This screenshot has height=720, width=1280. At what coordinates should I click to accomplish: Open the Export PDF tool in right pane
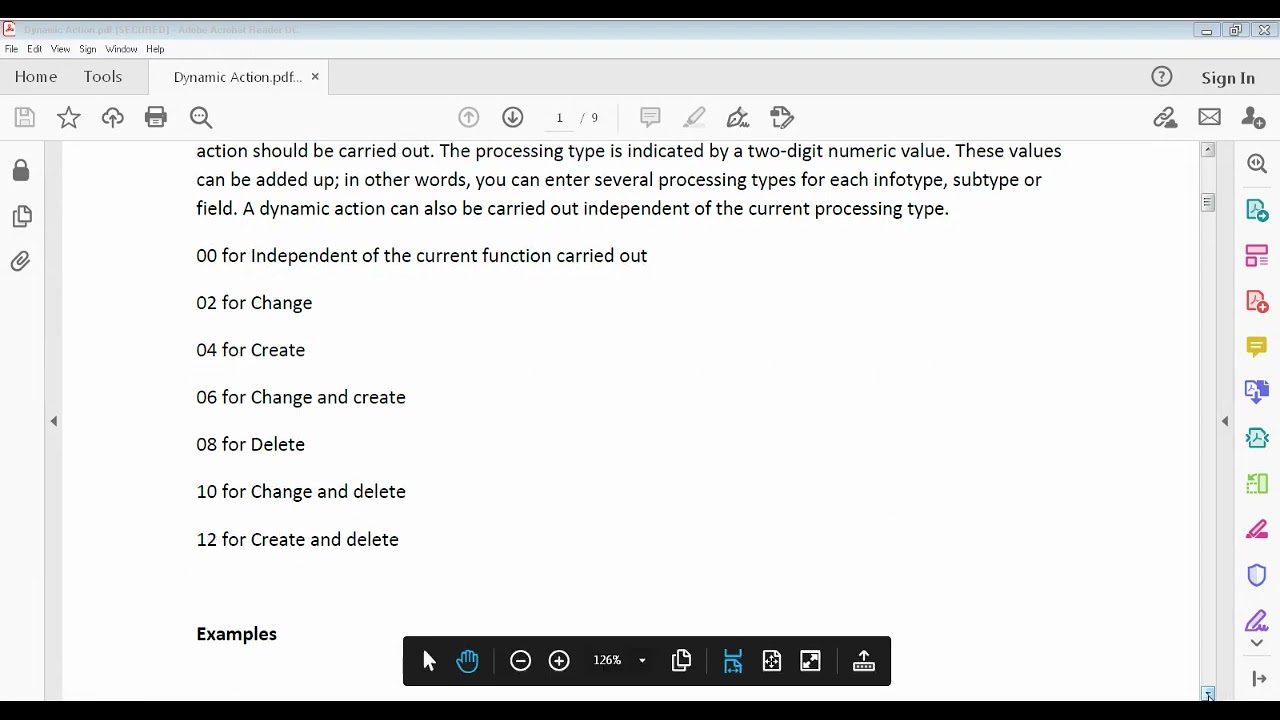click(1257, 210)
